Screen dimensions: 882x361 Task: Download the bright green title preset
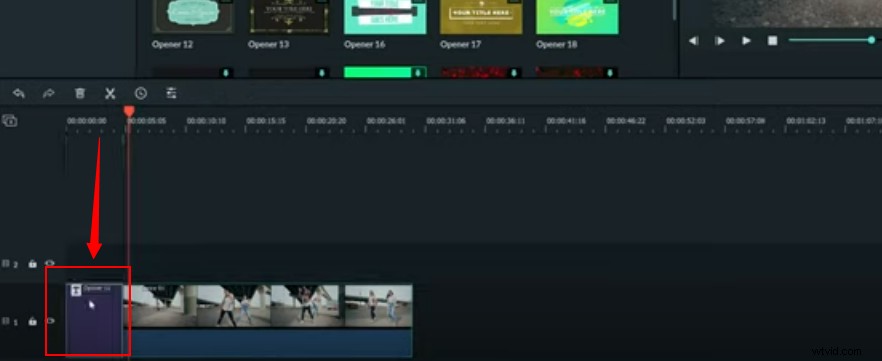pyautogui.click(x=418, y=73)
